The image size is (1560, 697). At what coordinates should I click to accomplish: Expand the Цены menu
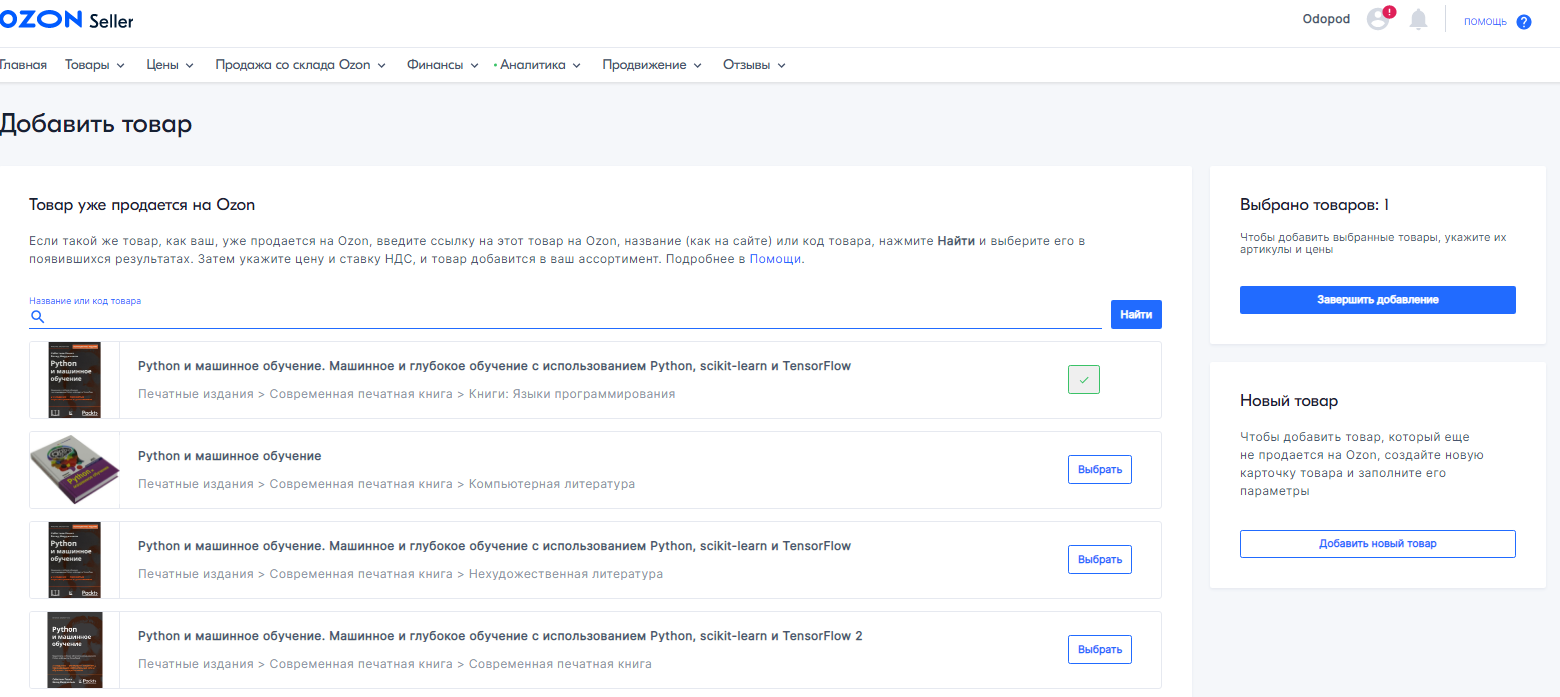tap(170, 65)
